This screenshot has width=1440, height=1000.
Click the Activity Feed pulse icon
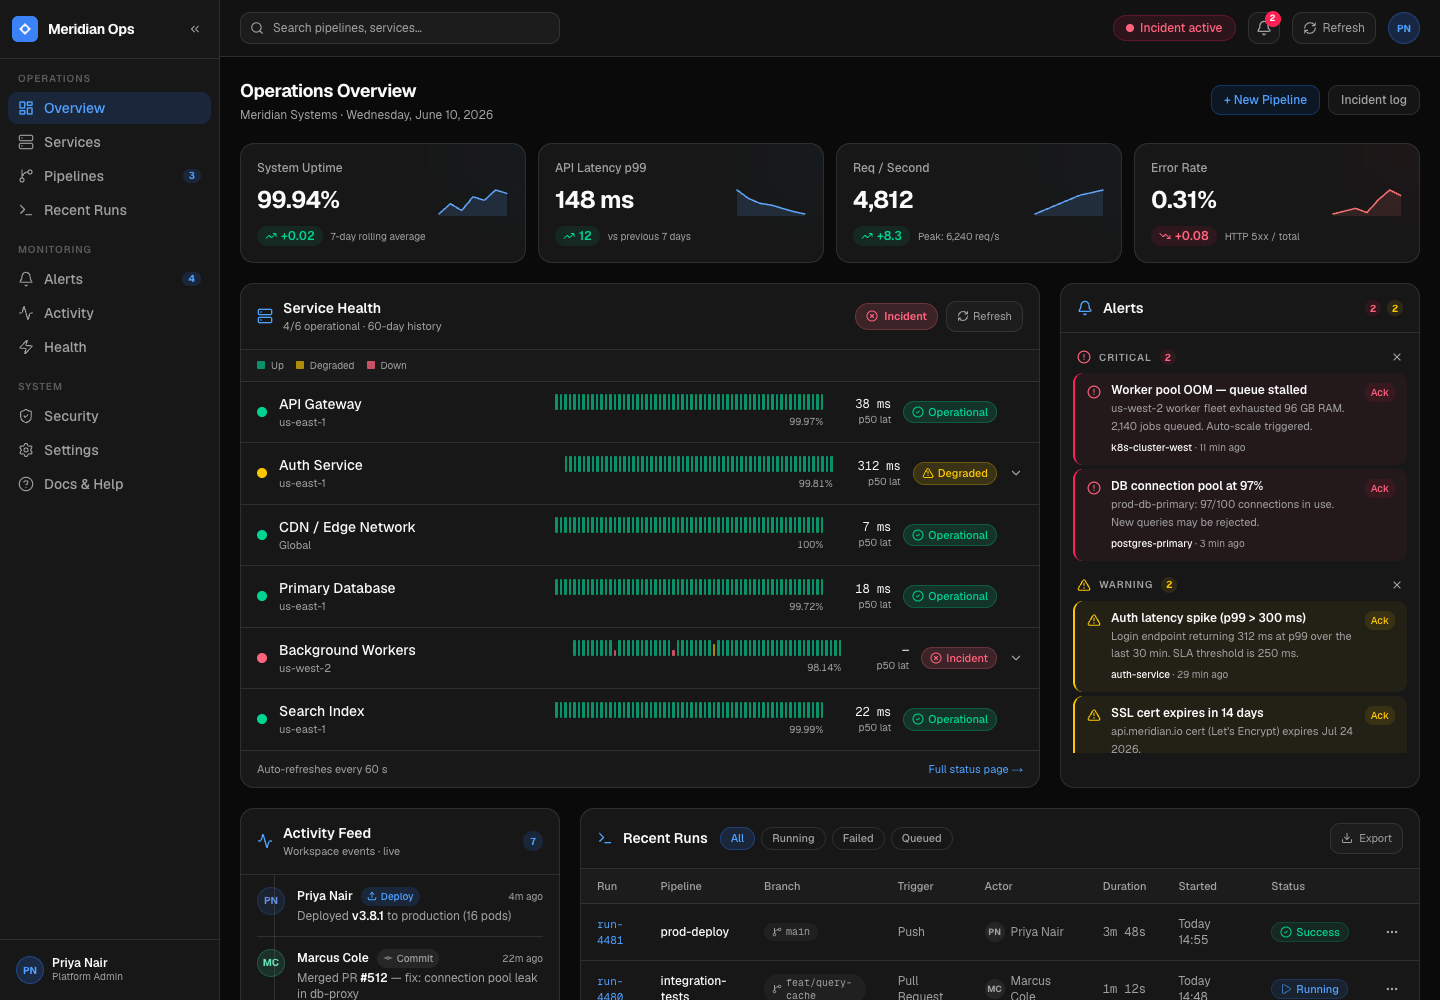265,841
